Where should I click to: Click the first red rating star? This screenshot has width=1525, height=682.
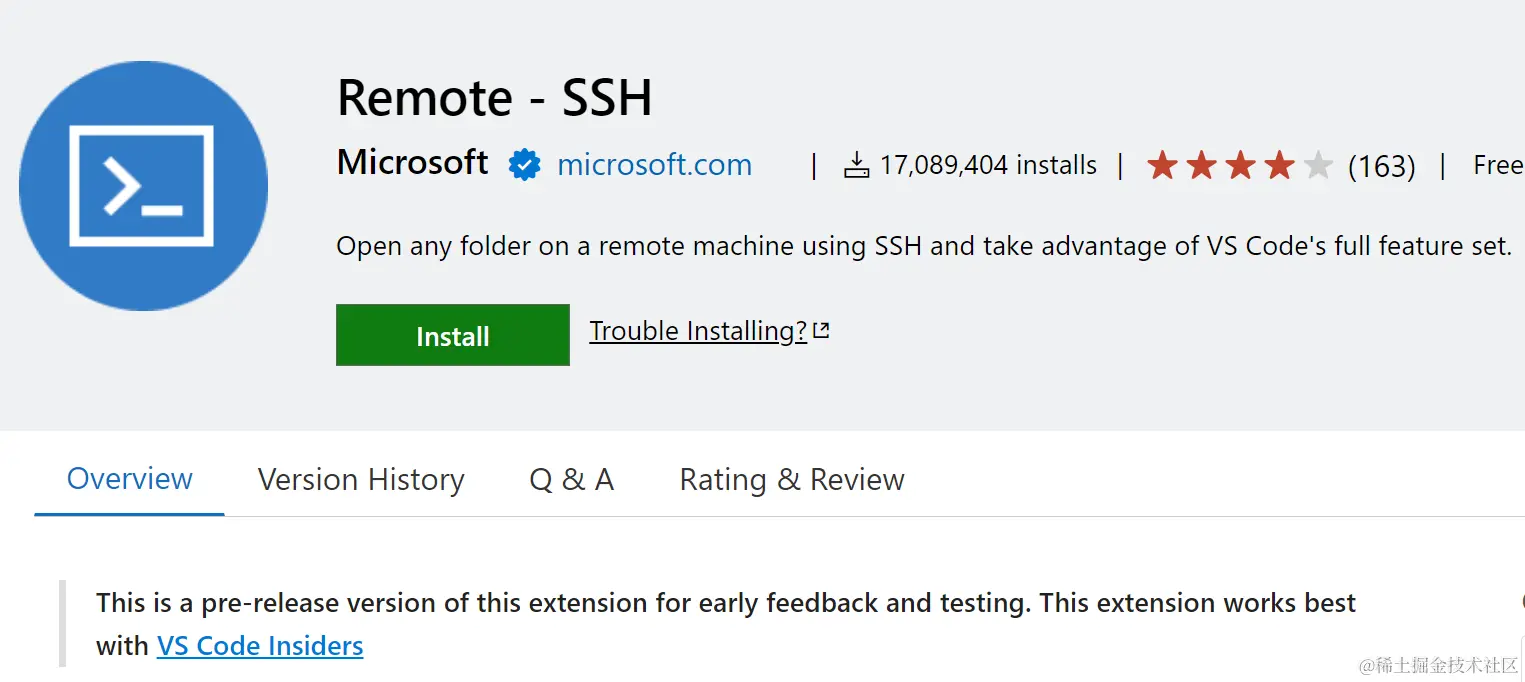pos(1162,165)
